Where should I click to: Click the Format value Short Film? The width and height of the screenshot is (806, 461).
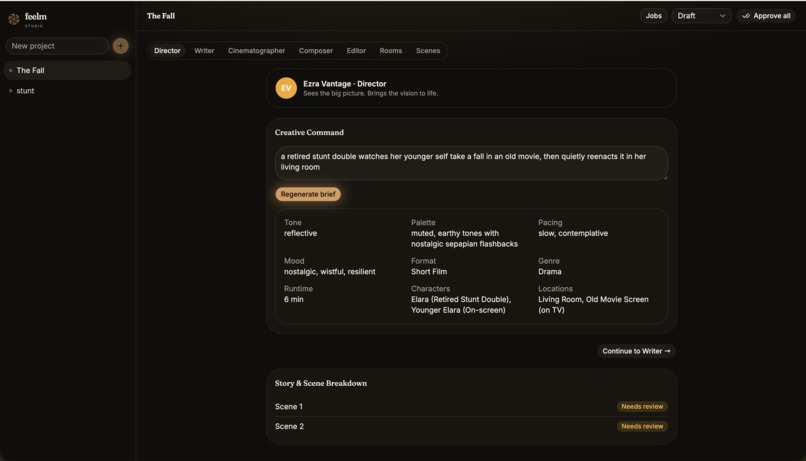429,272
